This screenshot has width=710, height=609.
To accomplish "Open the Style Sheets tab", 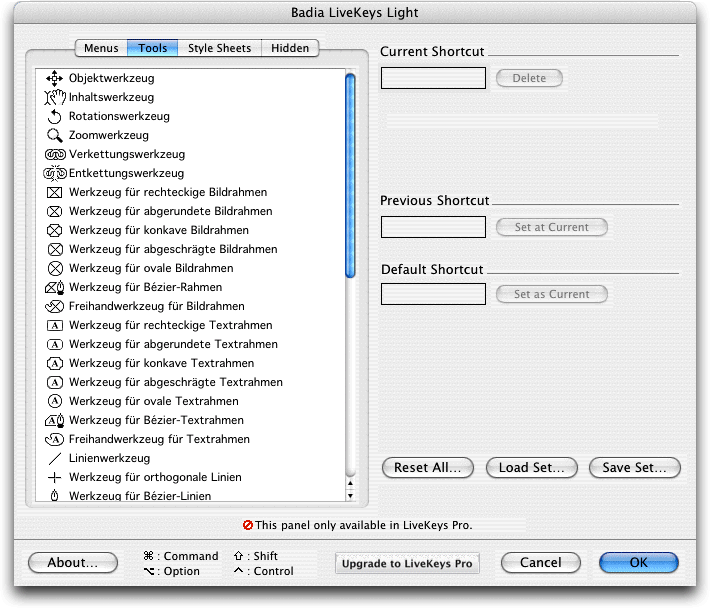I will [x=219, y=48].
